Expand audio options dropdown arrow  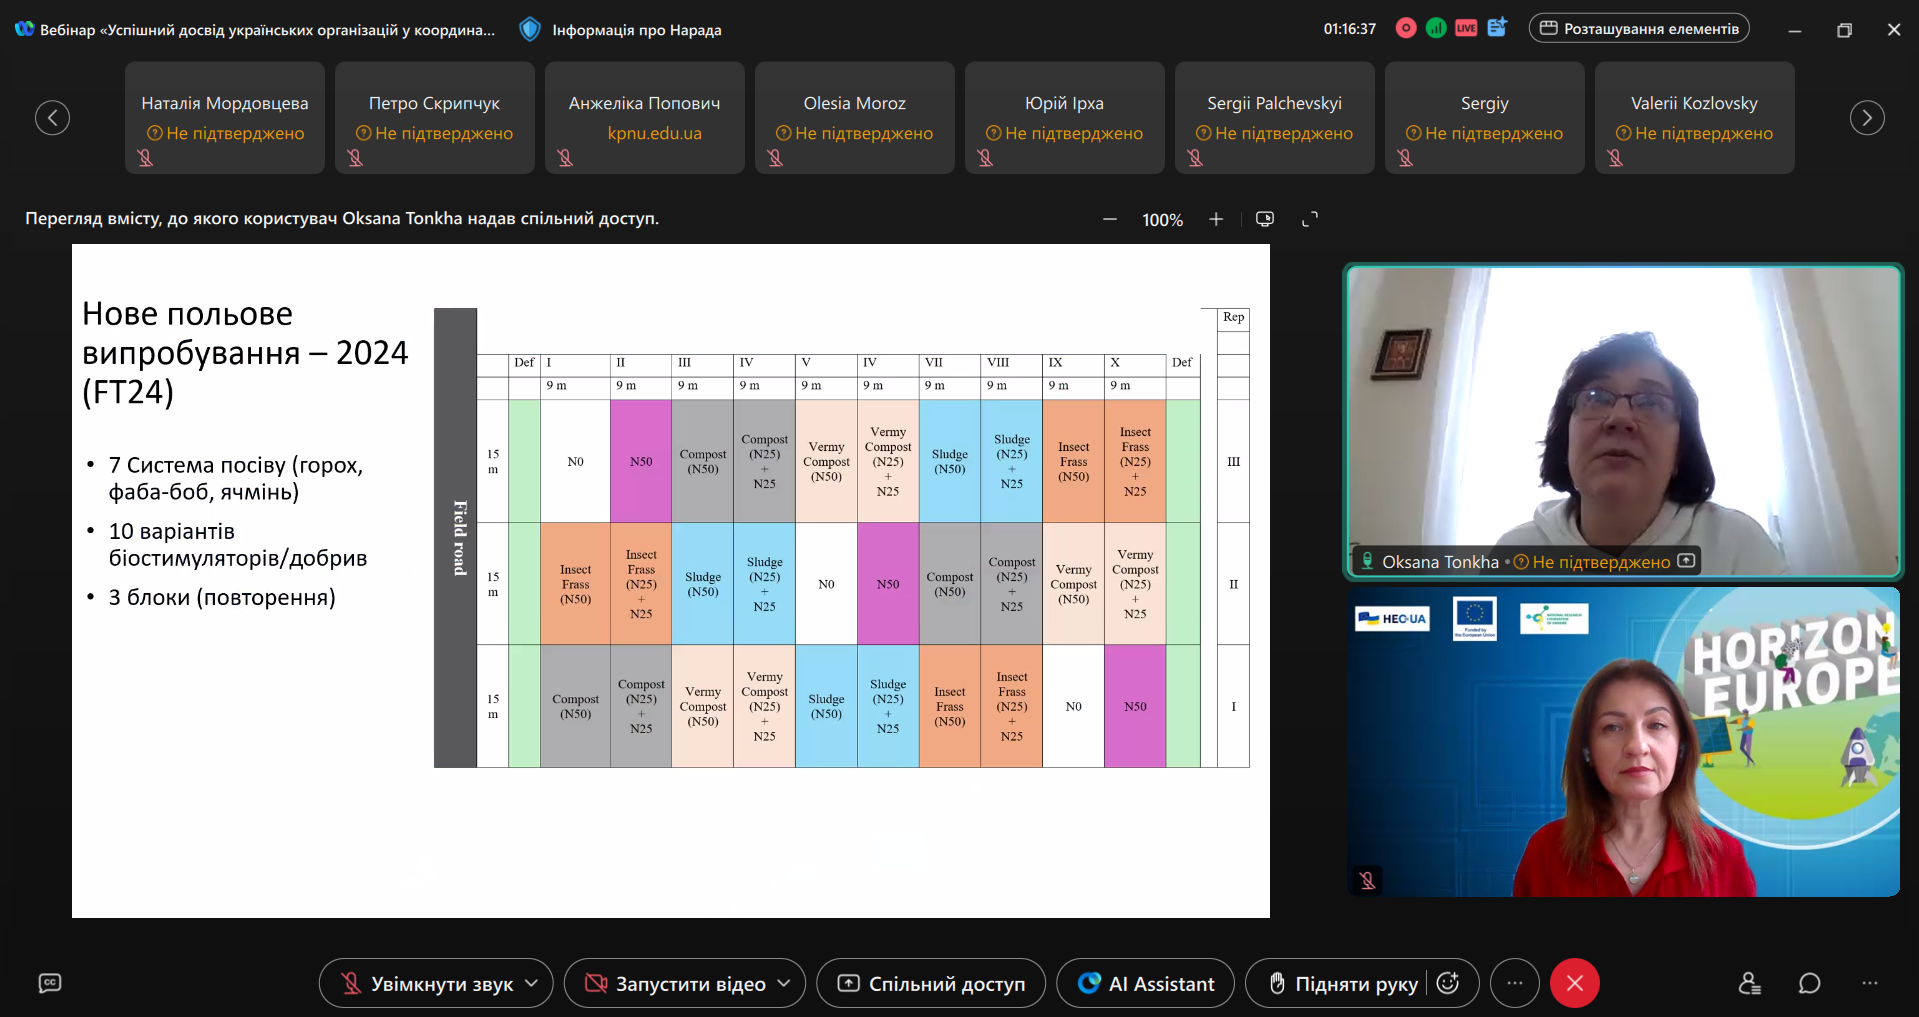(532, 984)
